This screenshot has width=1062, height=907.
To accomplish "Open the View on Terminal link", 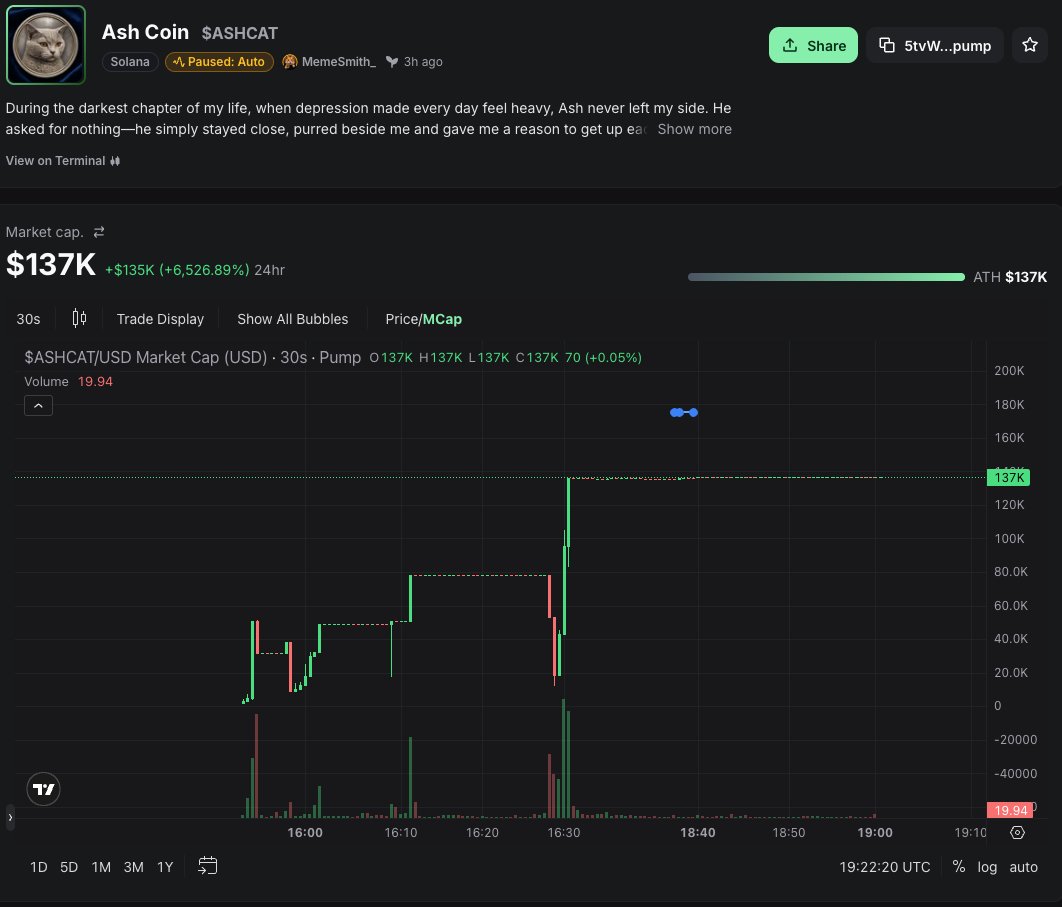I will (x=63, y=161).
